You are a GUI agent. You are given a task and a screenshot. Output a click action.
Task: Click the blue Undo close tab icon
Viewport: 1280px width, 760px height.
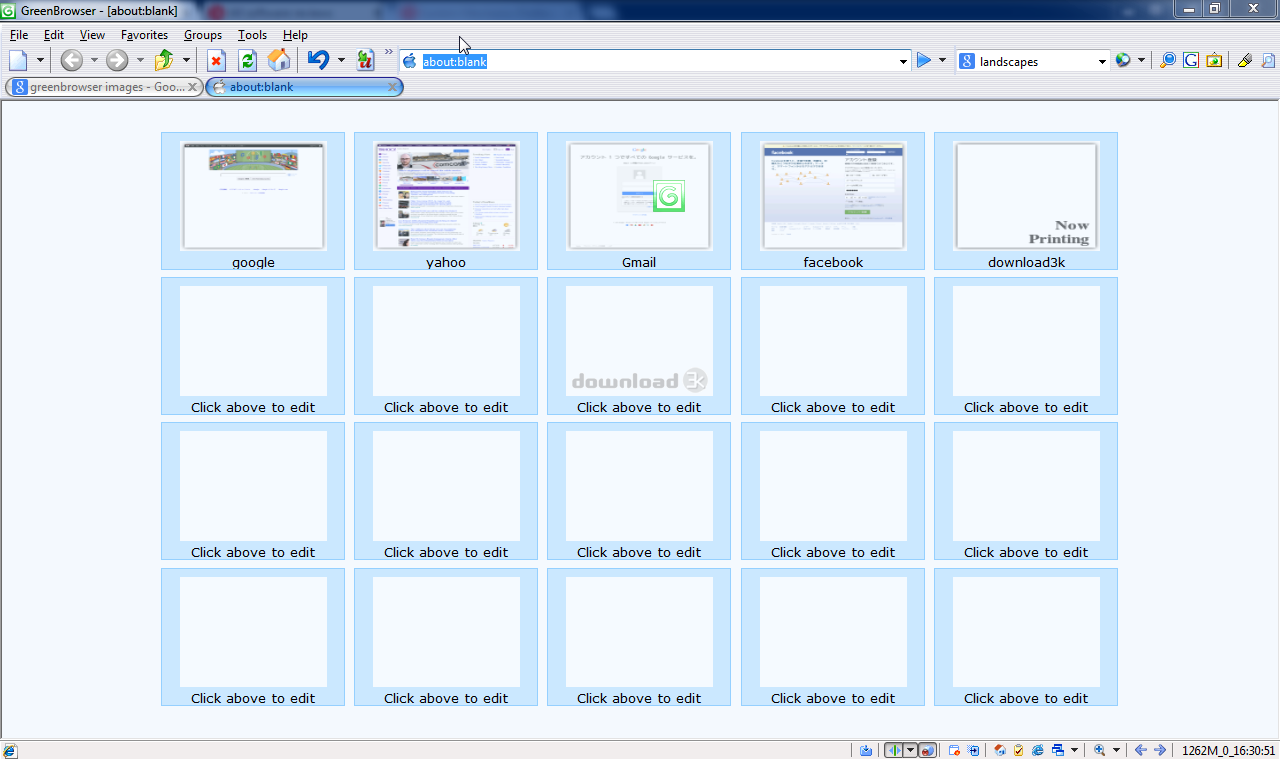318,61
